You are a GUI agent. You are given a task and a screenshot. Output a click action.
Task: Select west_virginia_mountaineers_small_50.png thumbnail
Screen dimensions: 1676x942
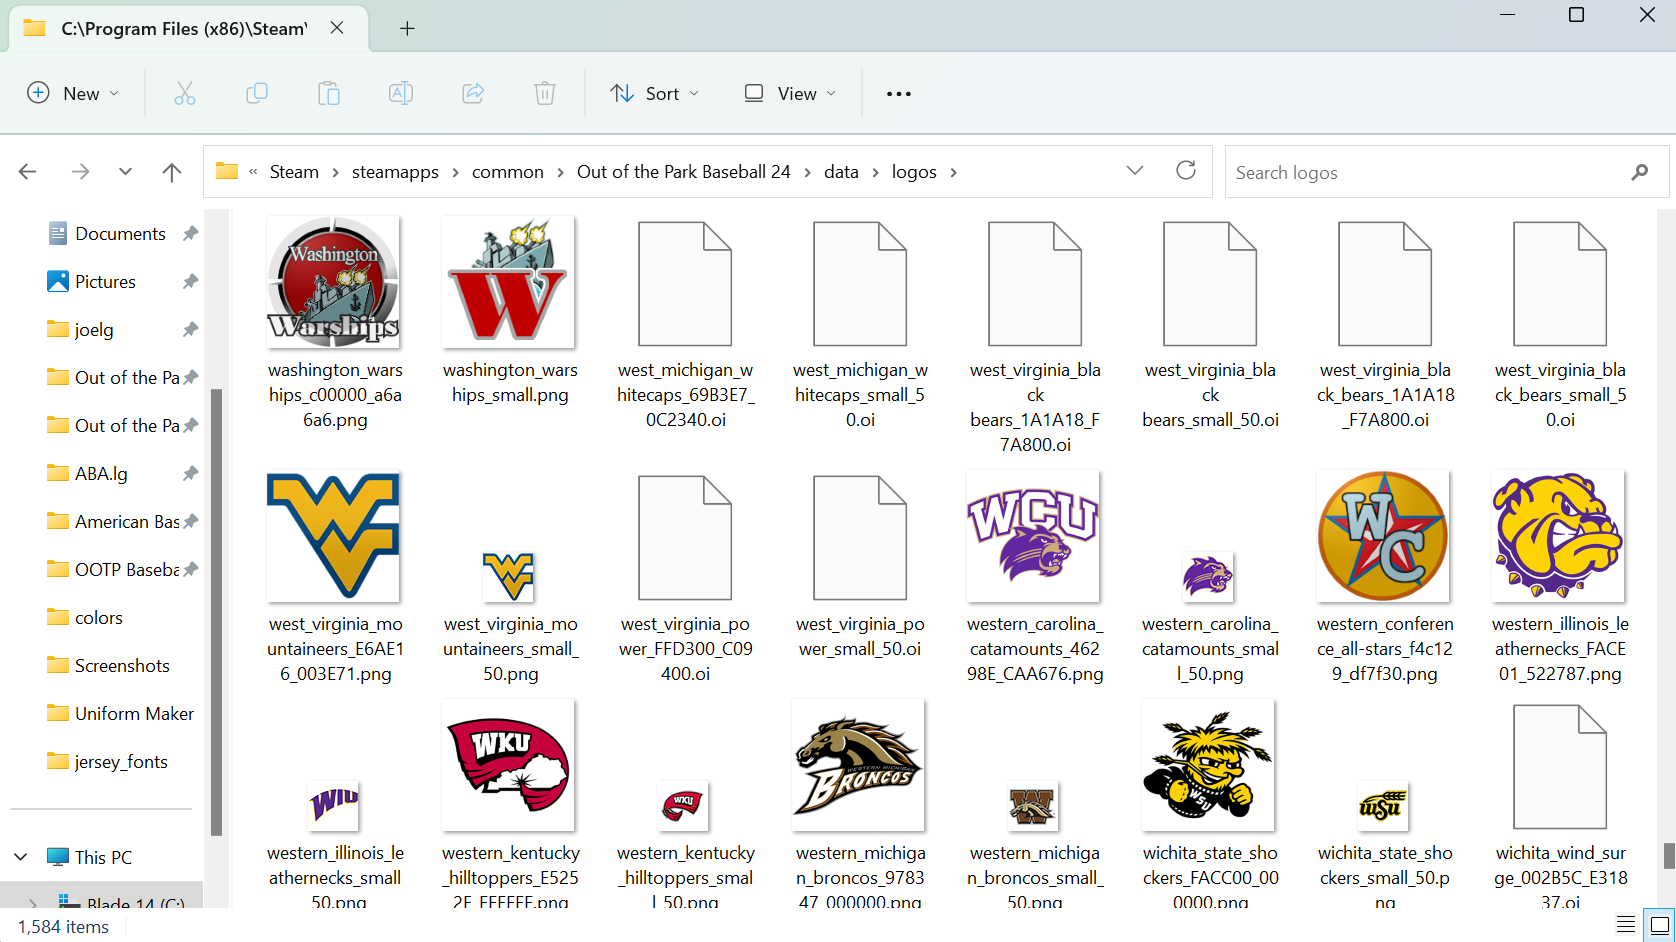(x=509, y=576)
